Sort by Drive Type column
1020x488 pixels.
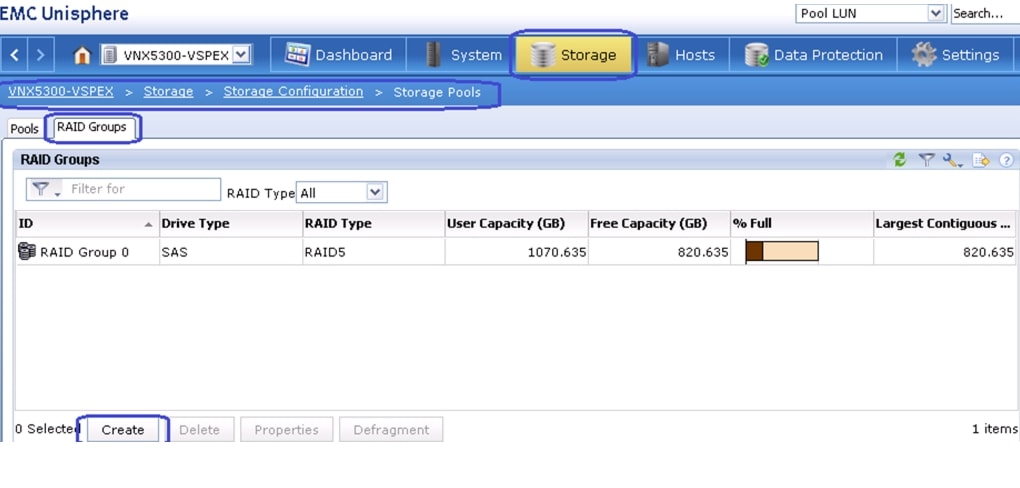230,224
